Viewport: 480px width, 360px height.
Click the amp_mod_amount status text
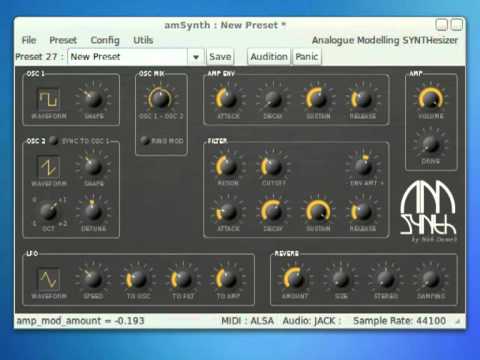coord(80,321)
